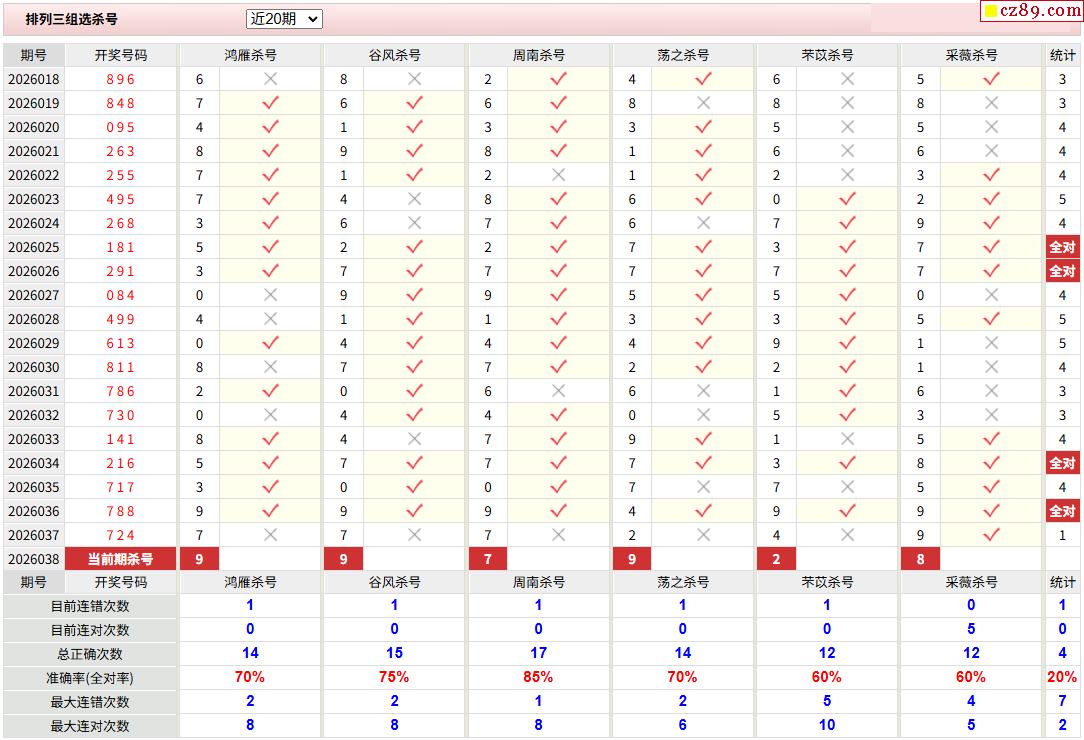Select the 采薇杀号 cross mark in row 2026027
This screenshot has width=1084, height=740.
[x=991, y=295]
